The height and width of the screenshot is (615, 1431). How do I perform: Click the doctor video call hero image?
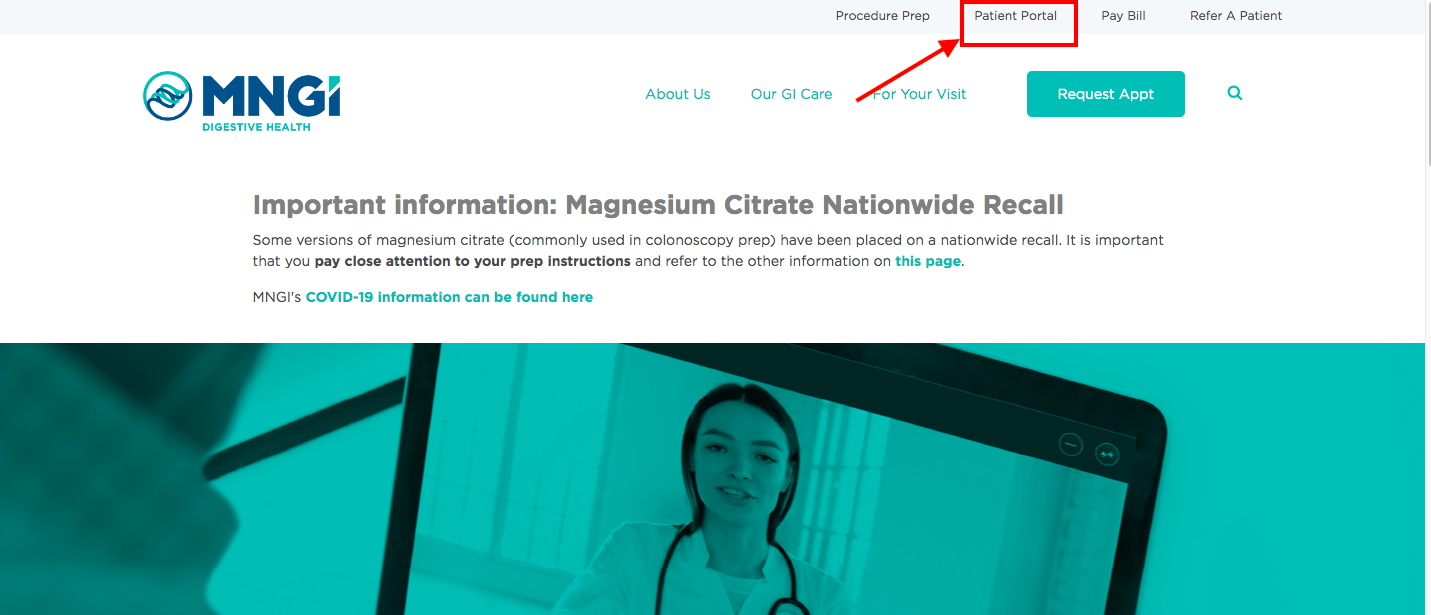click(712, 479)
